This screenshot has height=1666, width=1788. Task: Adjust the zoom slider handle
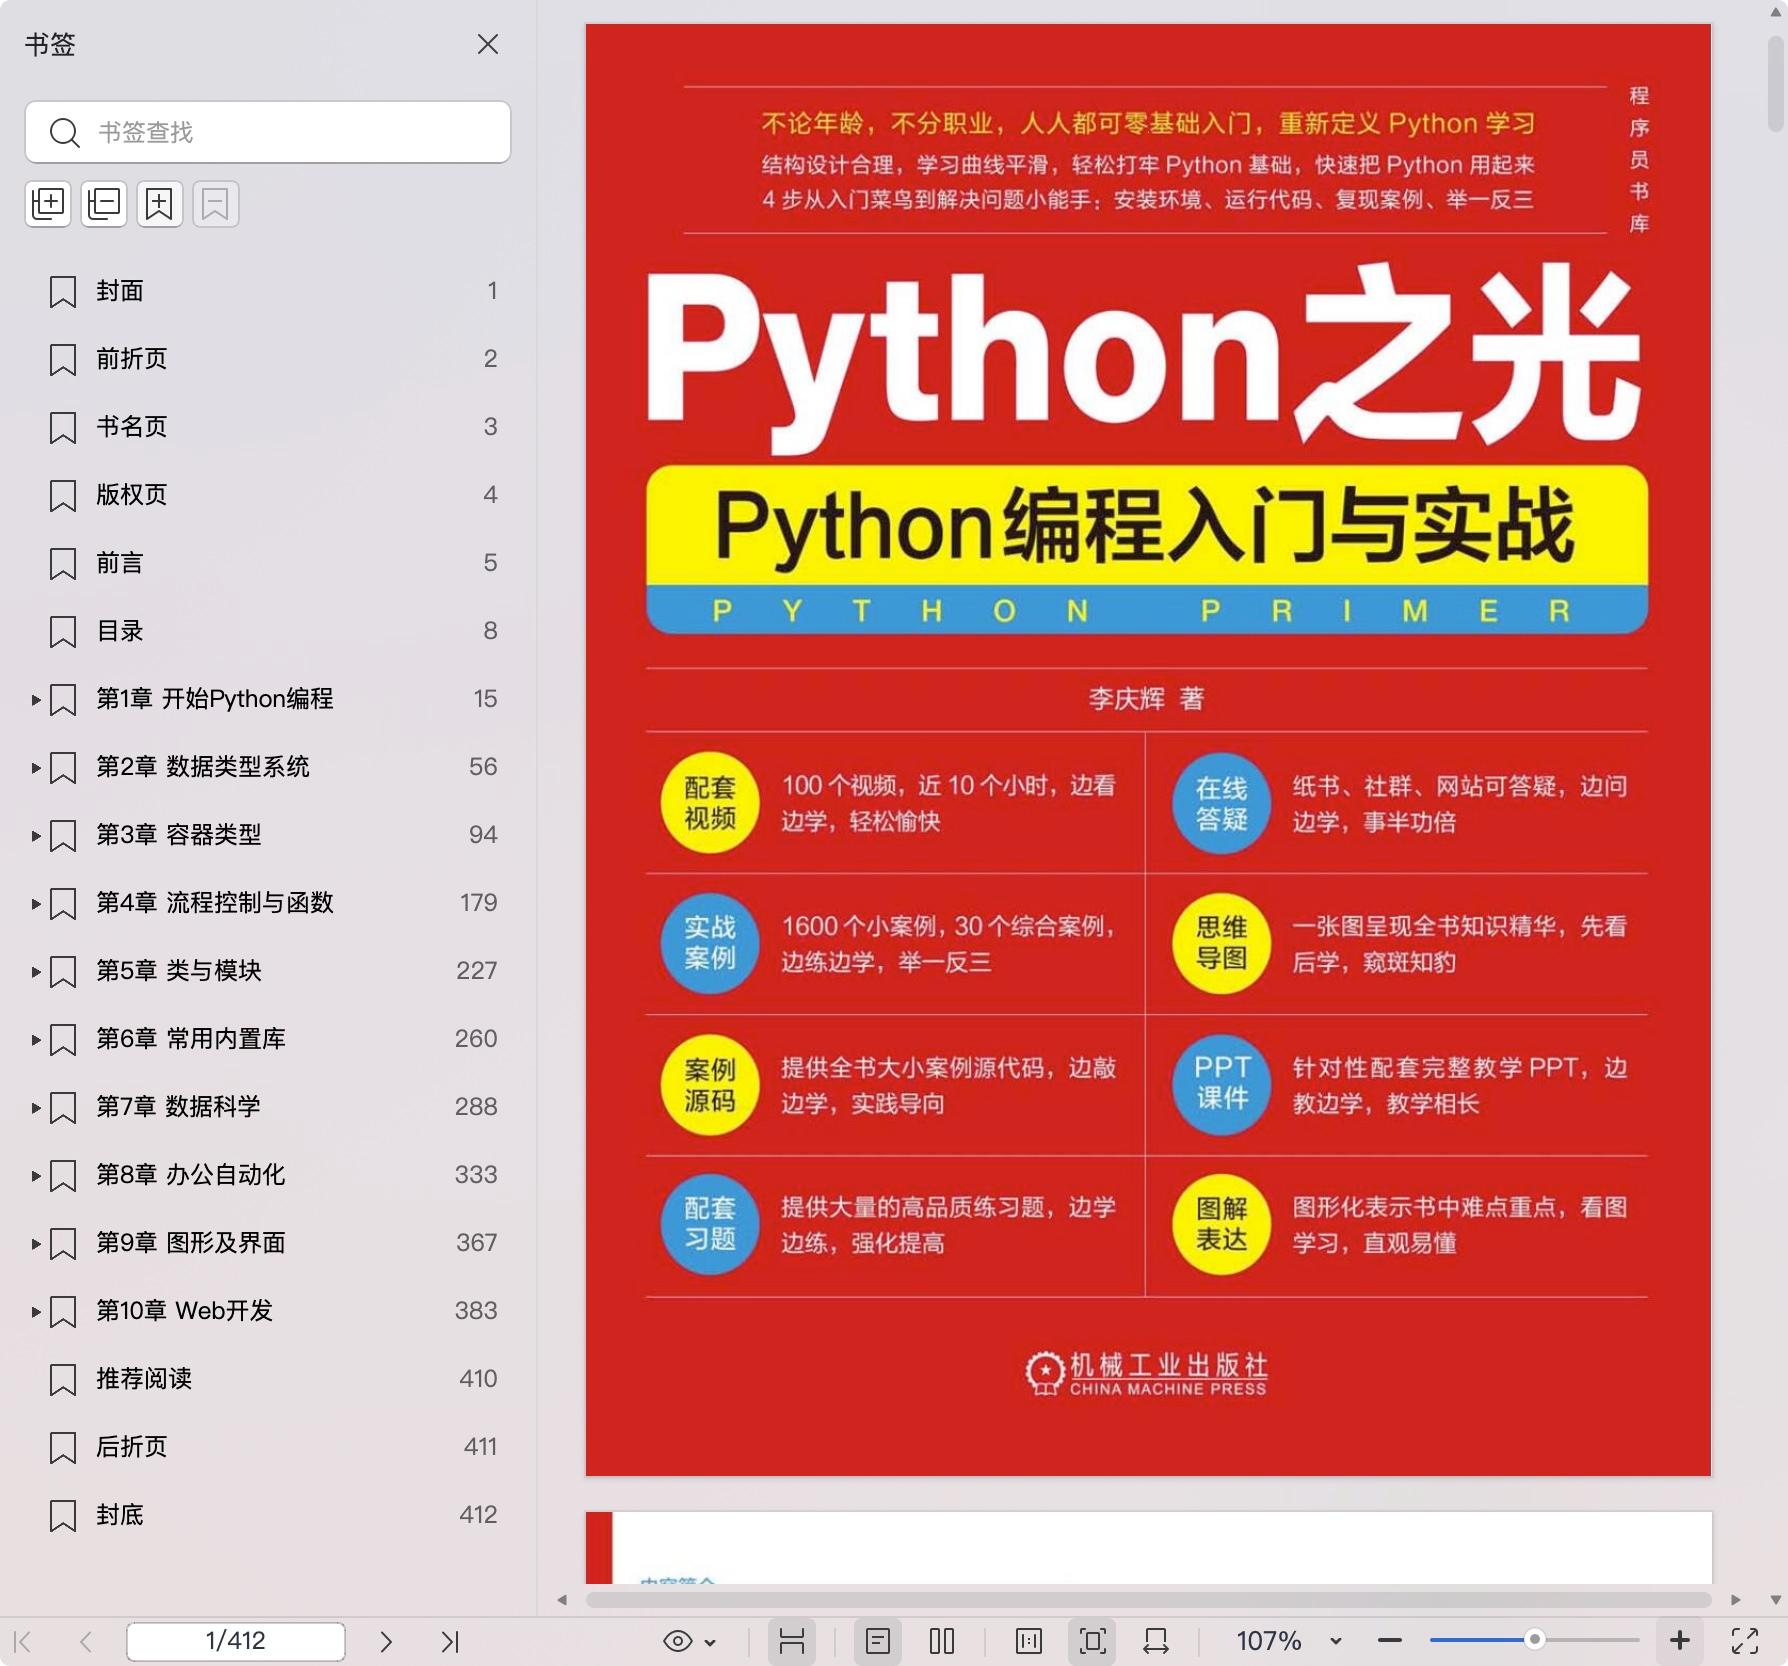click(x=1534, y=1640)
